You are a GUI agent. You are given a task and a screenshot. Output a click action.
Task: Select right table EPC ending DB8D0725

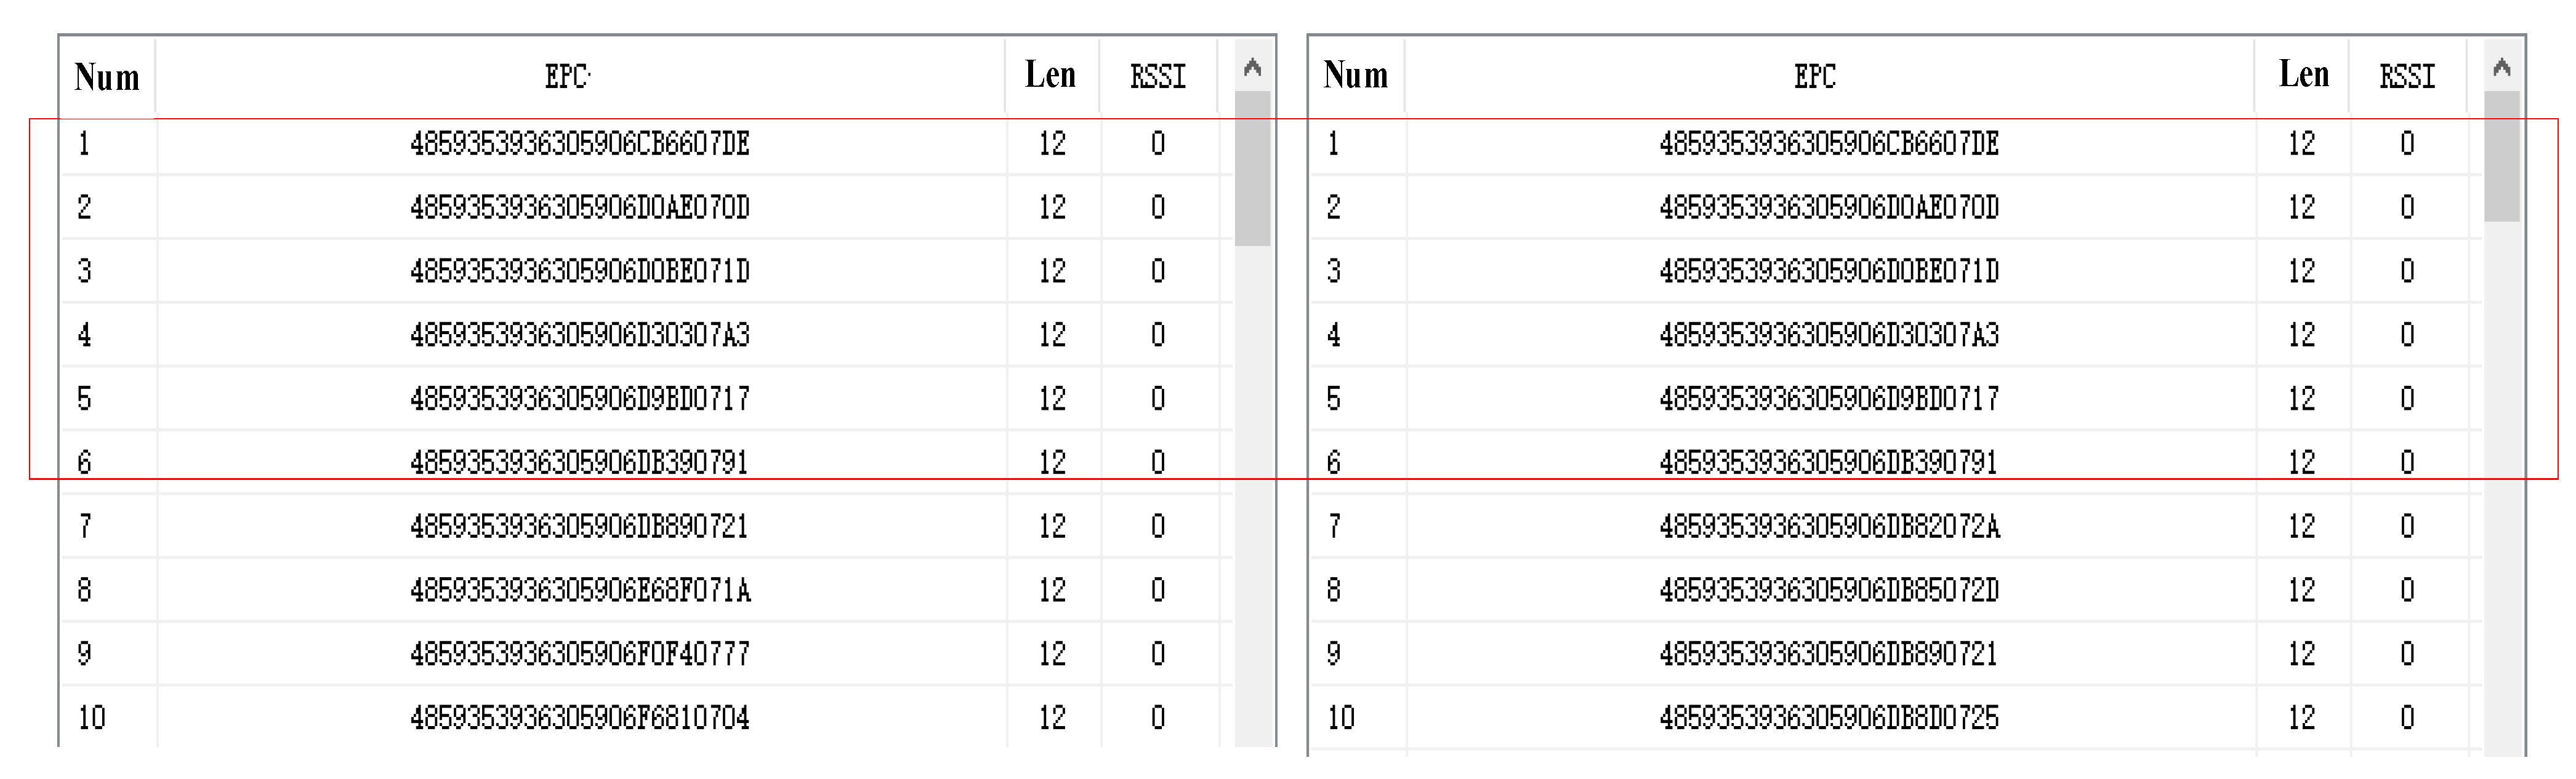pyautogui.click(x=1829, y=717)
